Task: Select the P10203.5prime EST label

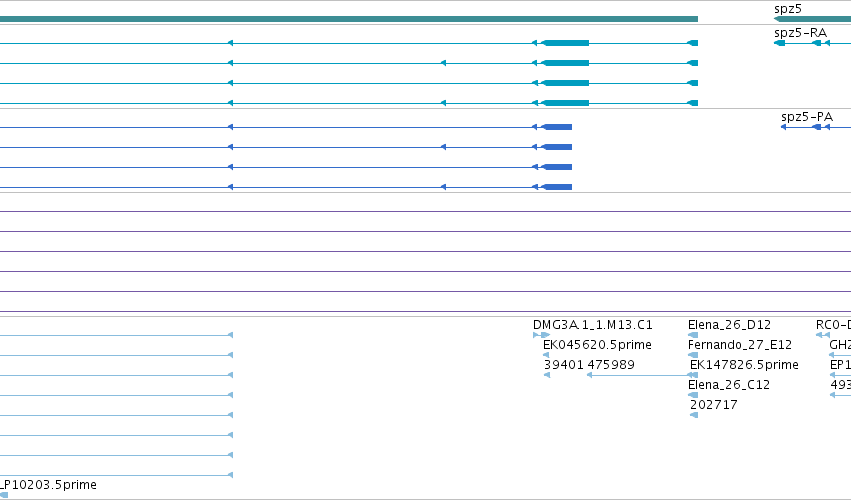Action: (48, 484)
